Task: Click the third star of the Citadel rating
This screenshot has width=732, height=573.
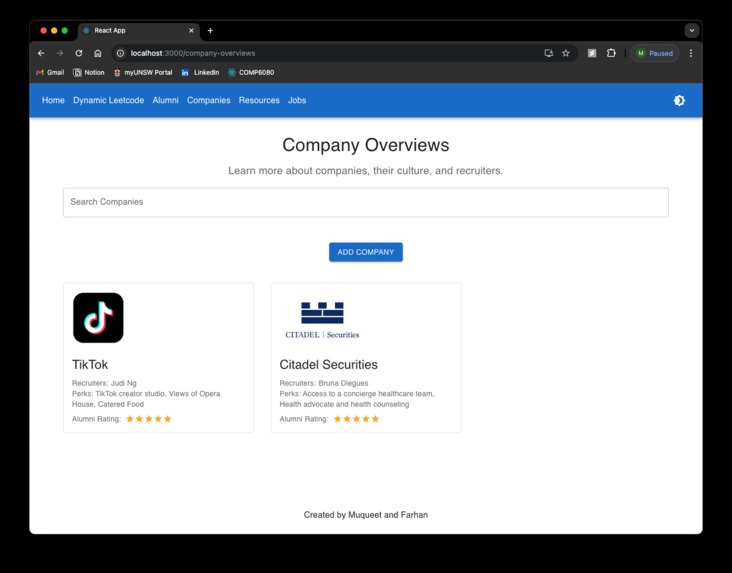Action: pos(357,419)
